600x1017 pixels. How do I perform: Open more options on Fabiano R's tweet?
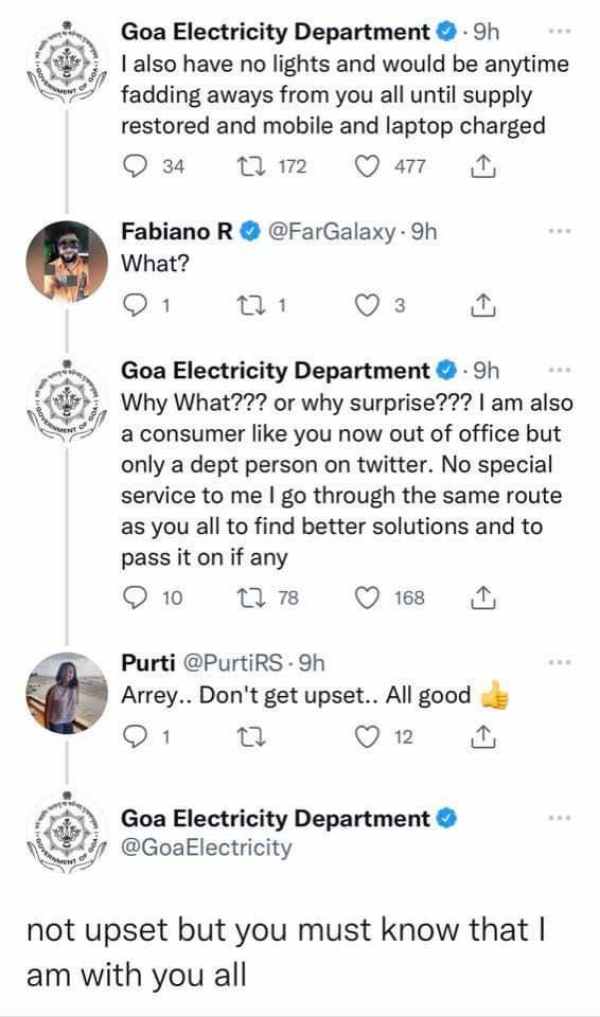coord(562,230)
